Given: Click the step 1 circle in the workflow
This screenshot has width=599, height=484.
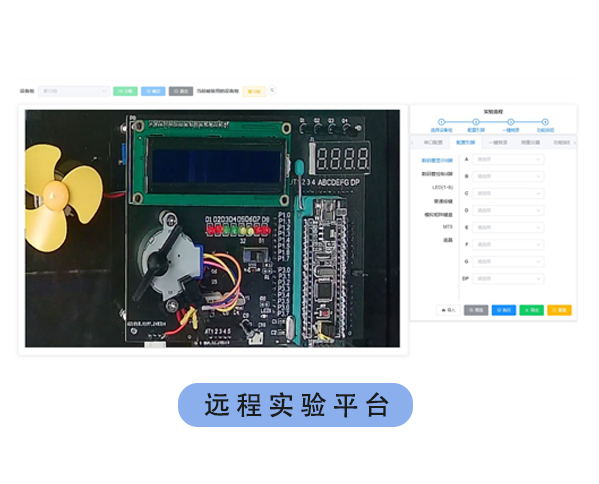Looking at the screenshot, I should (x=441, y=122).
